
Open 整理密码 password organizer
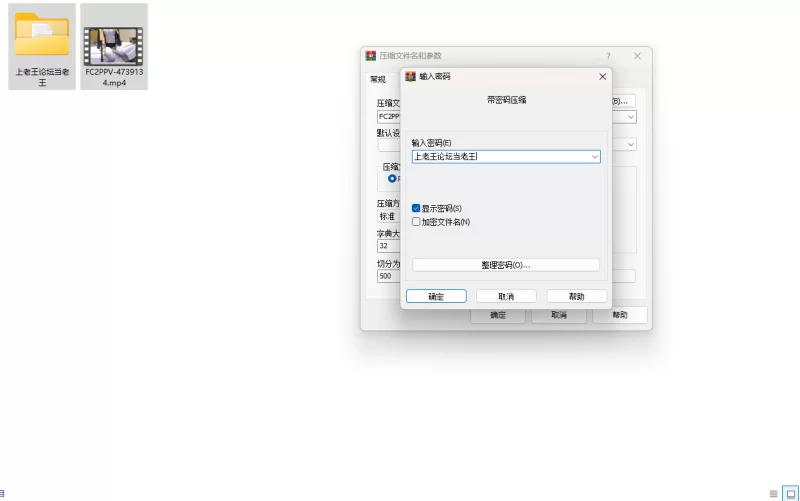(x=506, y=265)
